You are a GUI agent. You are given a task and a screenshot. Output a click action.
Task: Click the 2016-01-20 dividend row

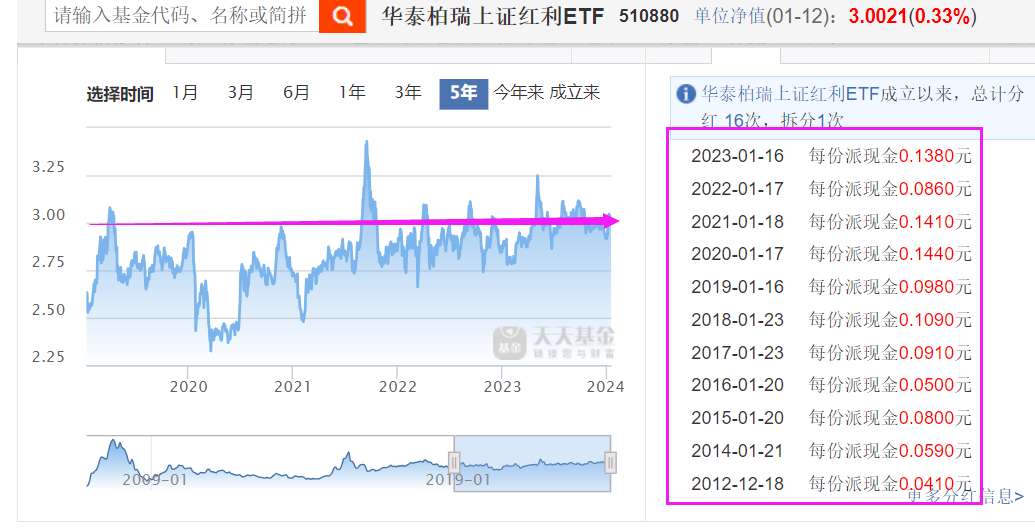click(831, 384)
